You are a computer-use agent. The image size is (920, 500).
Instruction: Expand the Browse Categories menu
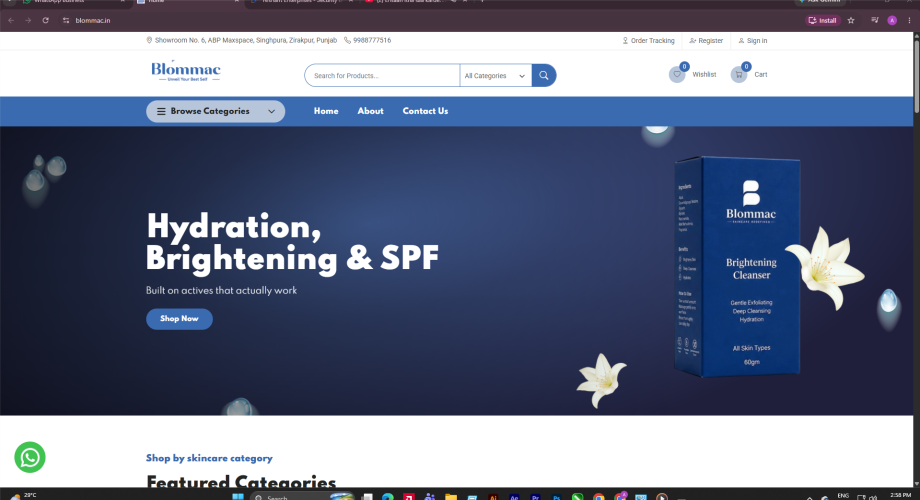215,112
